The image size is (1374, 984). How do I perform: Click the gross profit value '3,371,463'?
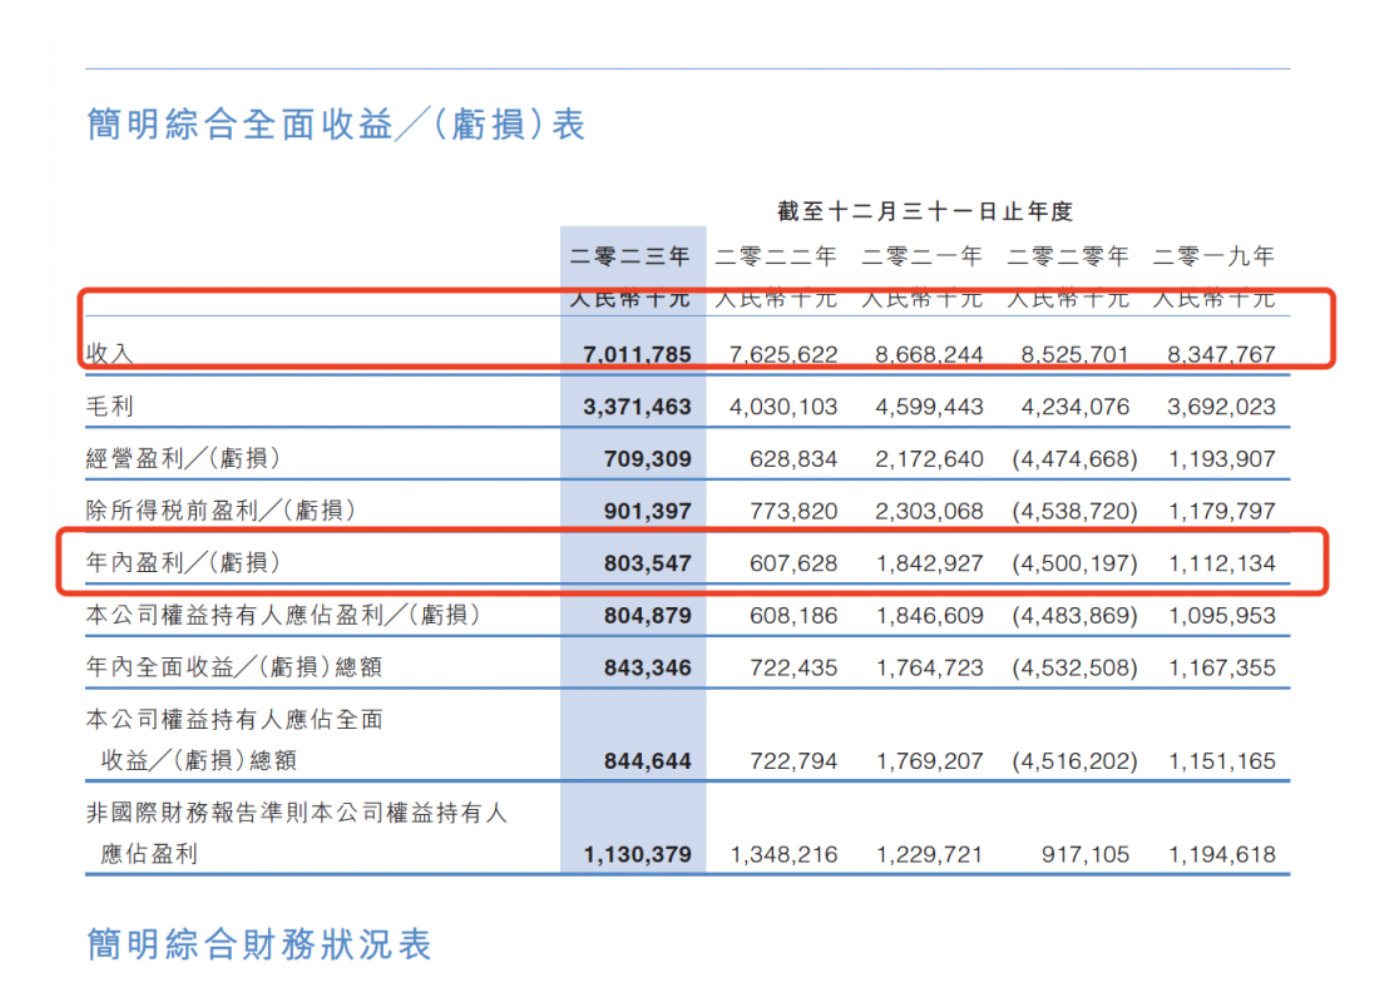[x=637, y=407]
